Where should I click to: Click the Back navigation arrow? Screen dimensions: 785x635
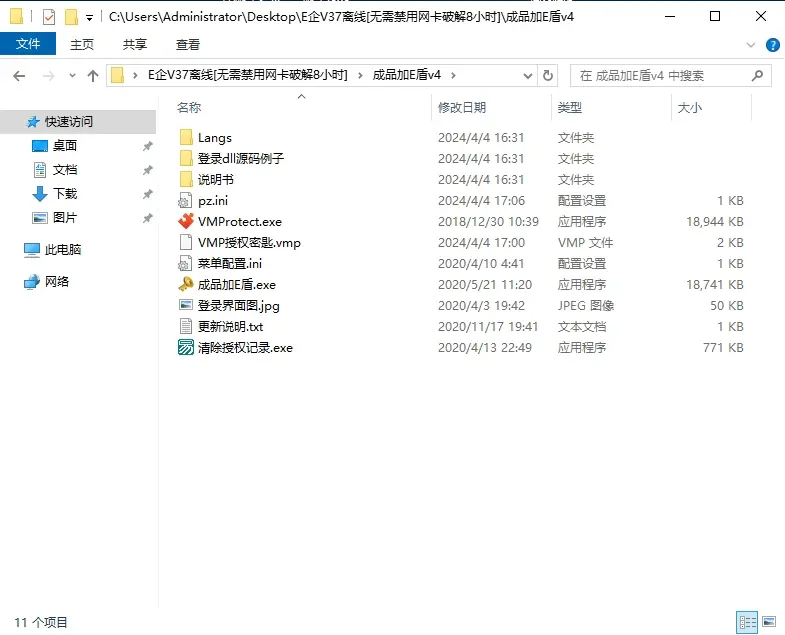click(x=19, y=76)
